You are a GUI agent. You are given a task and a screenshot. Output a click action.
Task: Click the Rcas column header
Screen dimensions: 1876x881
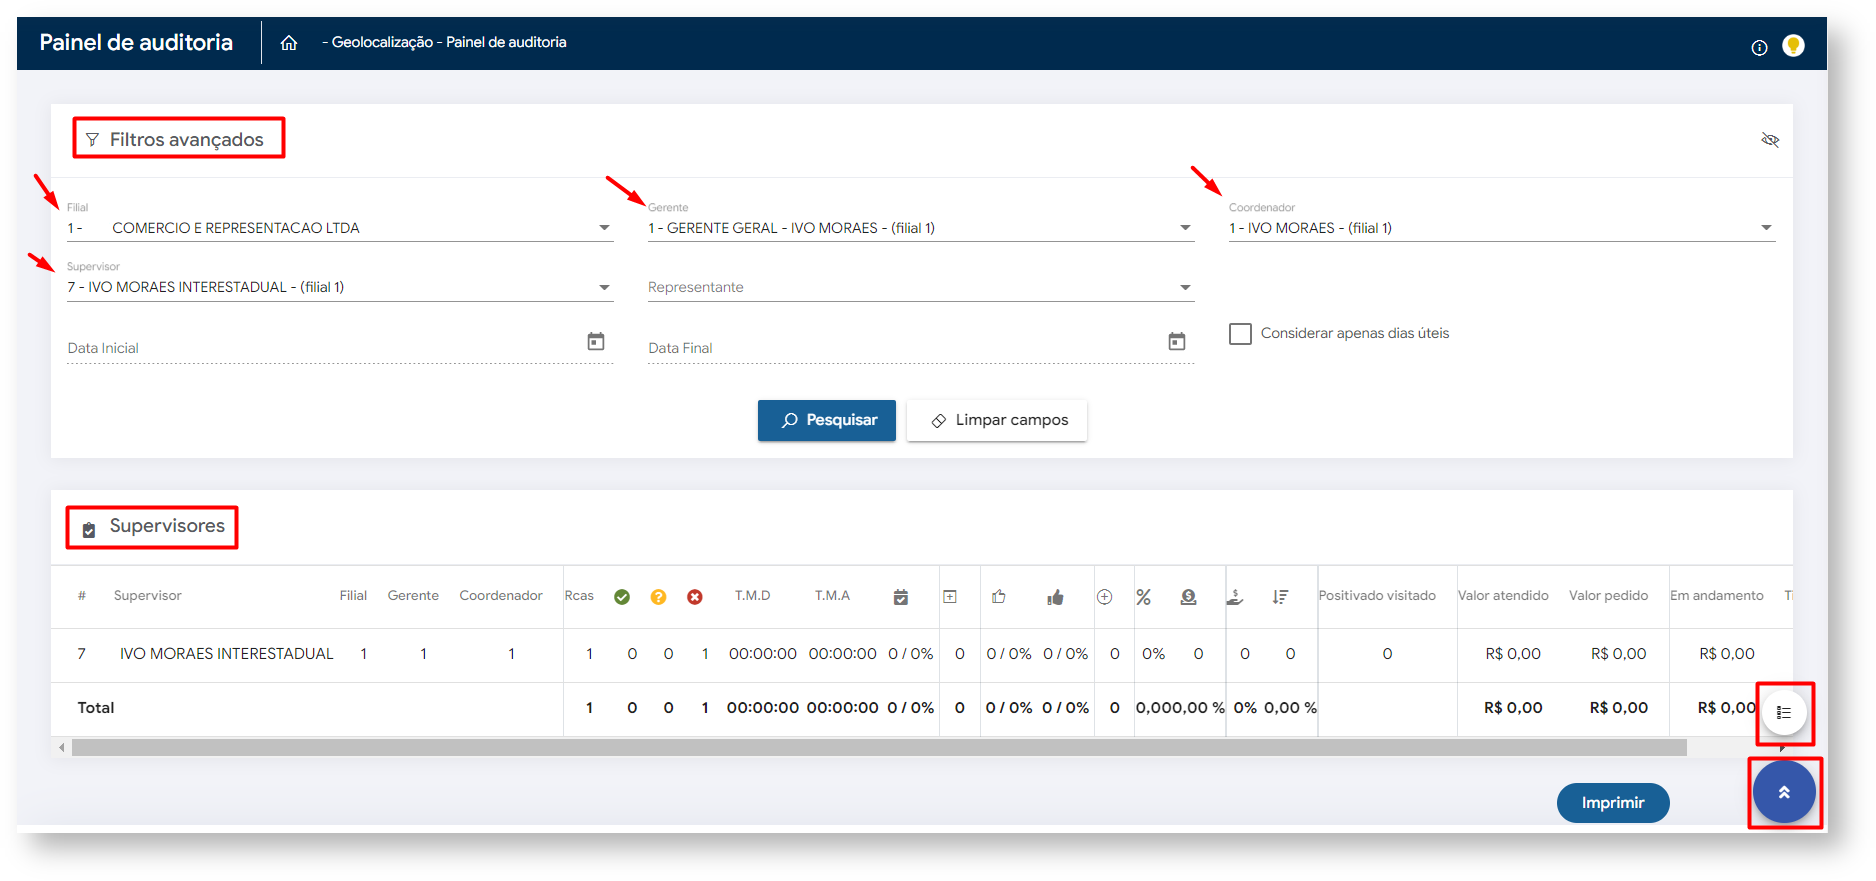pos(579,596)
